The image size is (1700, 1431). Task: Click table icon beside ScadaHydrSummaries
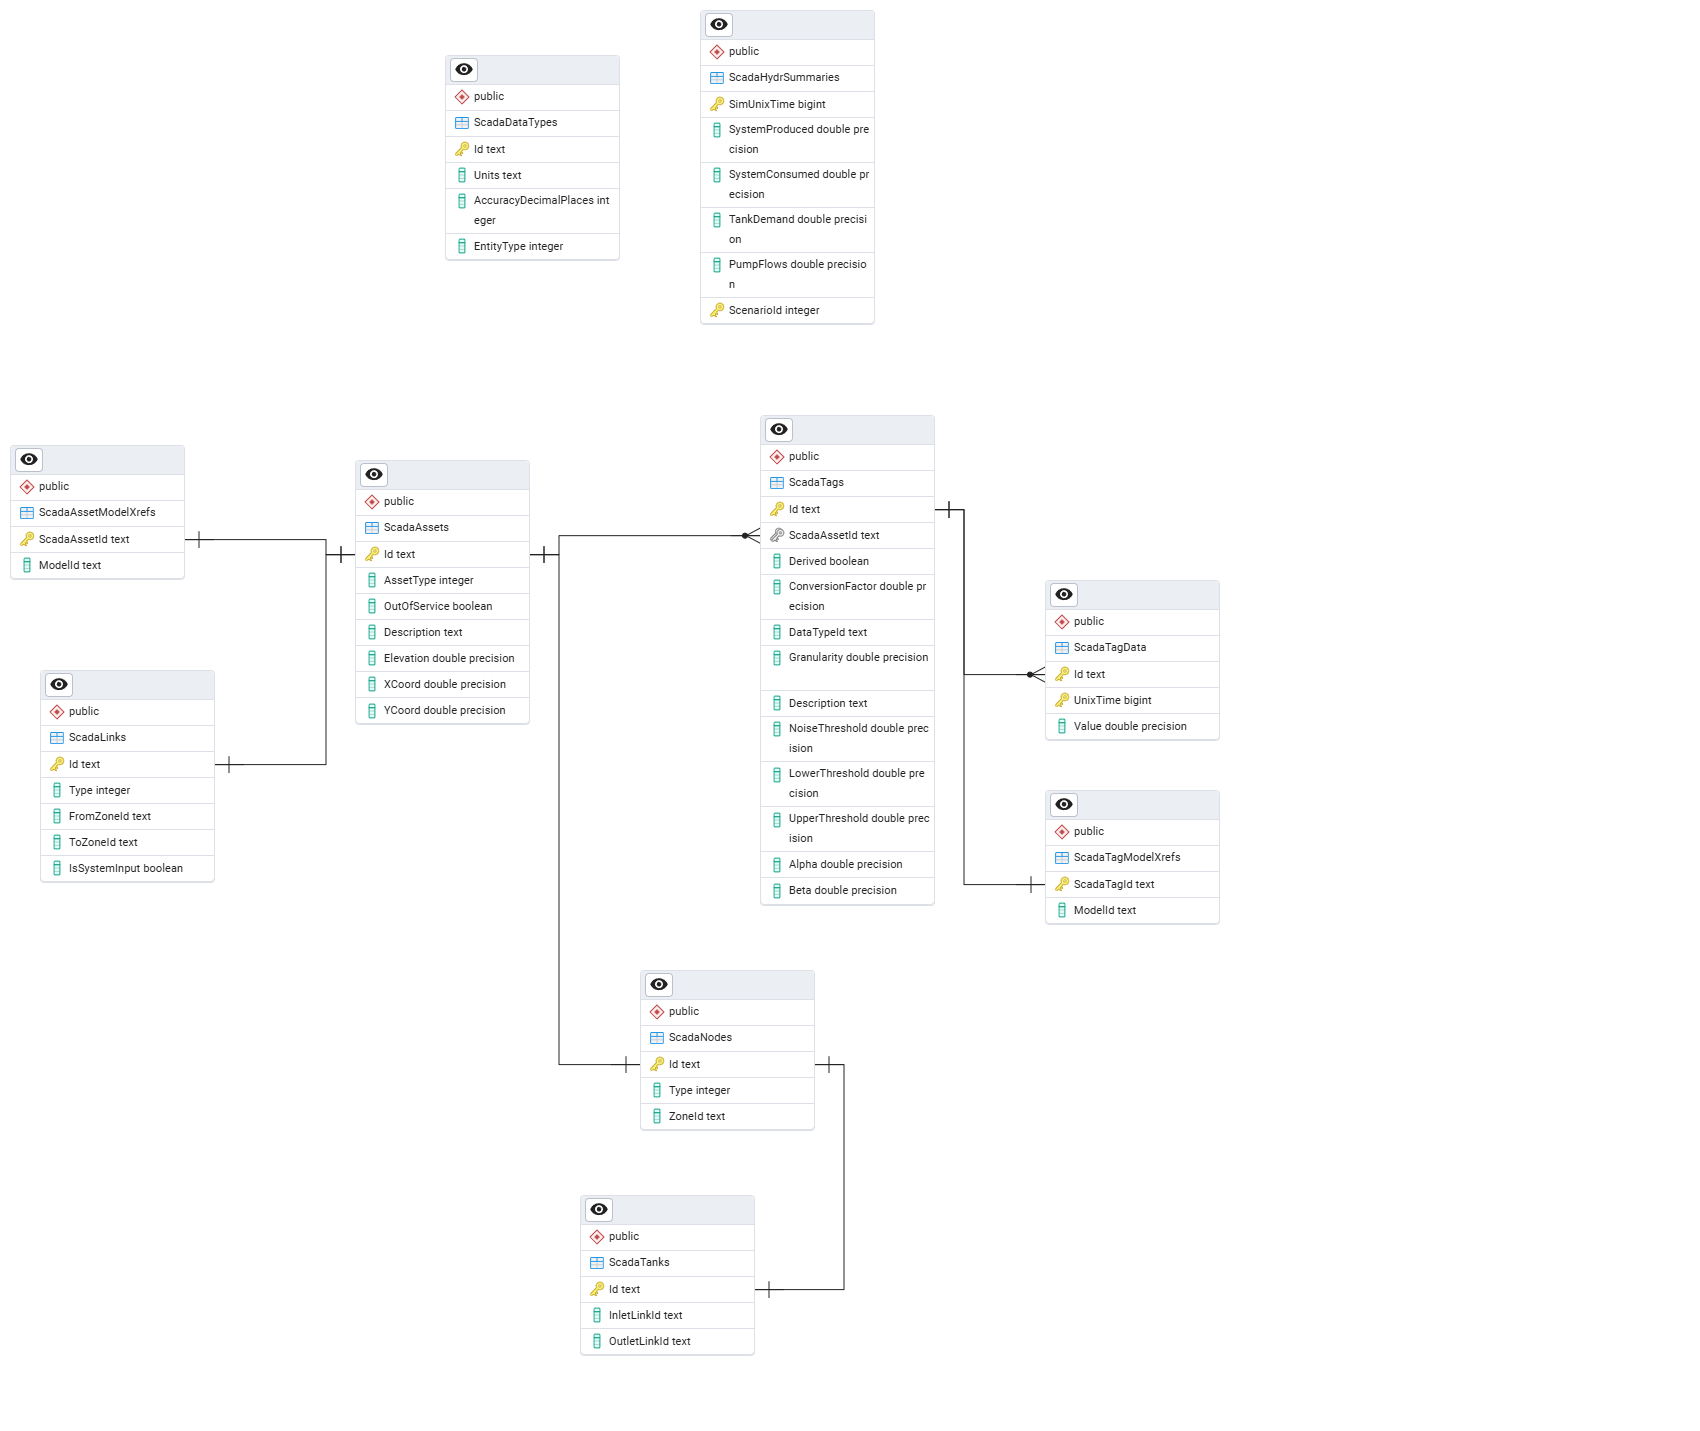[x=717, y=78]
